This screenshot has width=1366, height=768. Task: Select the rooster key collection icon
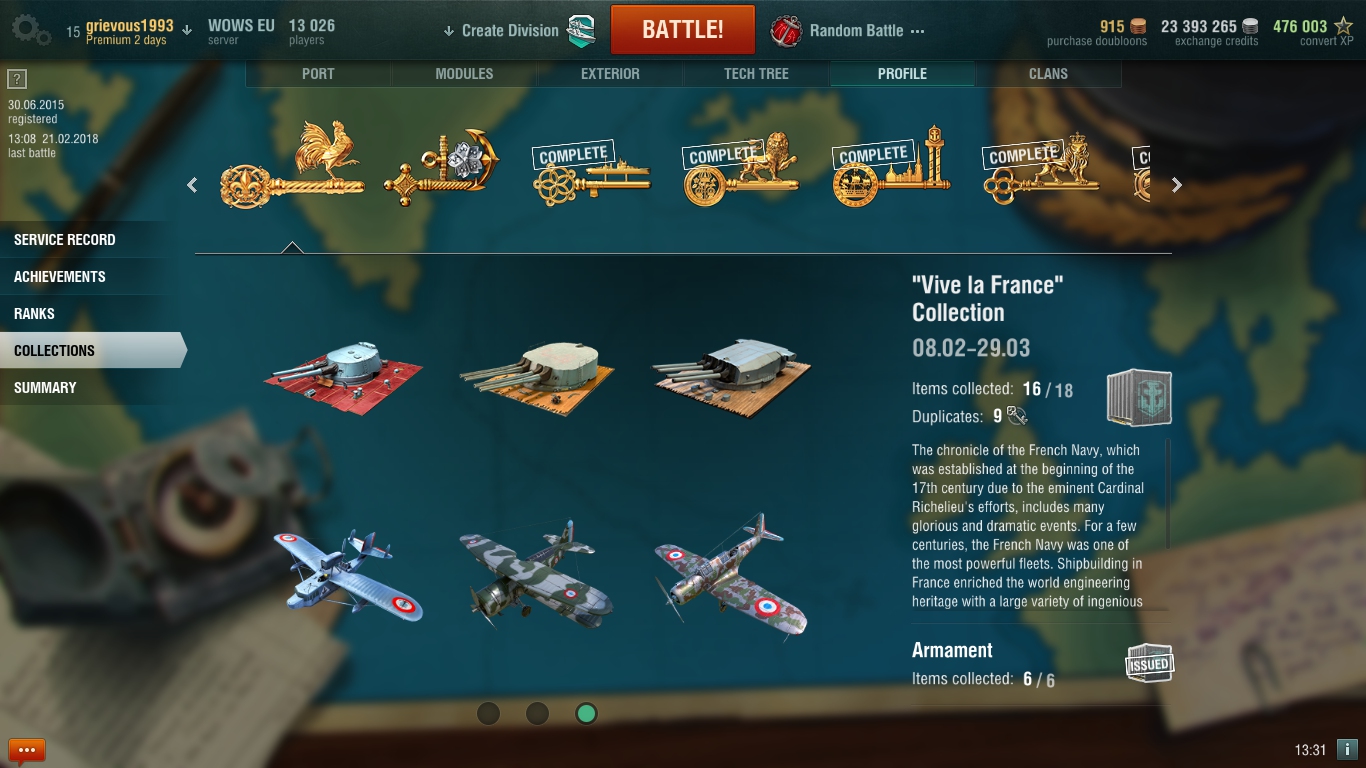tap(291, 164)
